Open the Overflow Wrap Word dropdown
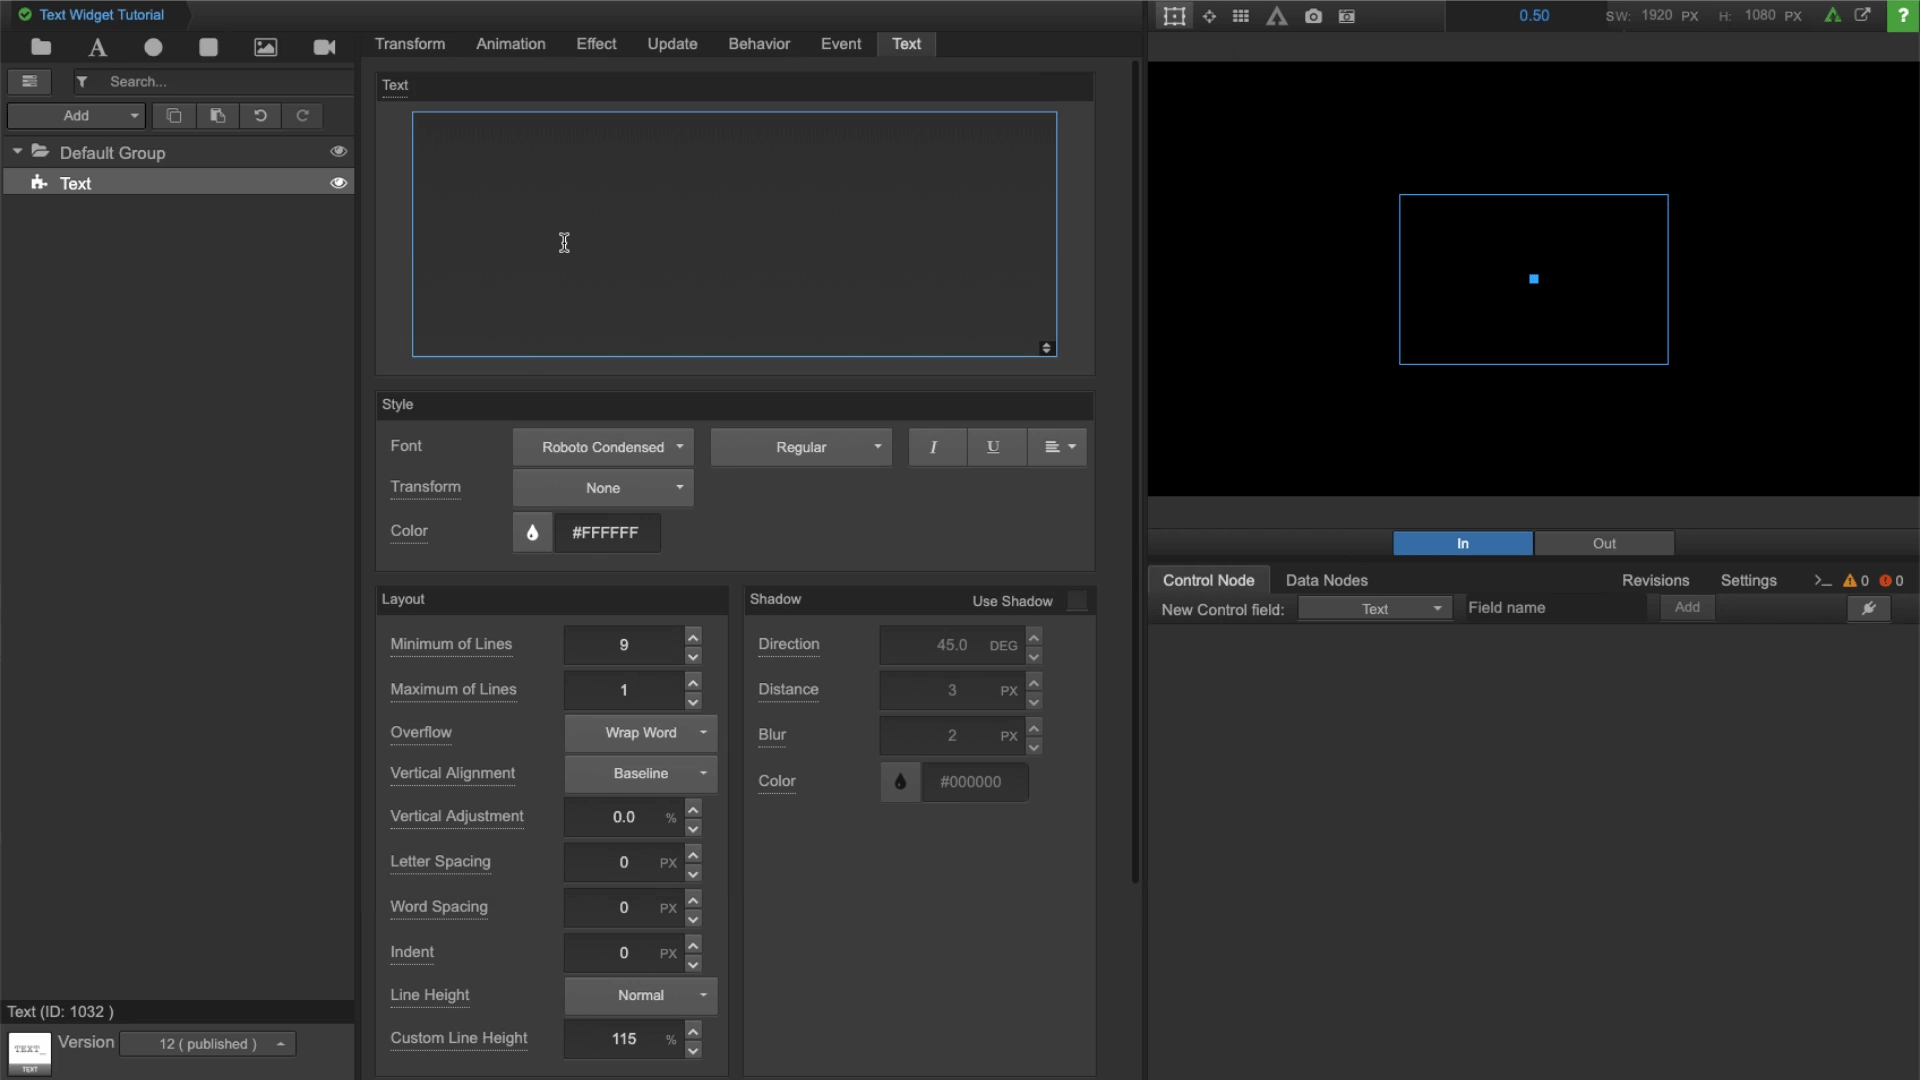Image resolution: width=1920 pixels, height=1080 pixels. pos(641,733)
